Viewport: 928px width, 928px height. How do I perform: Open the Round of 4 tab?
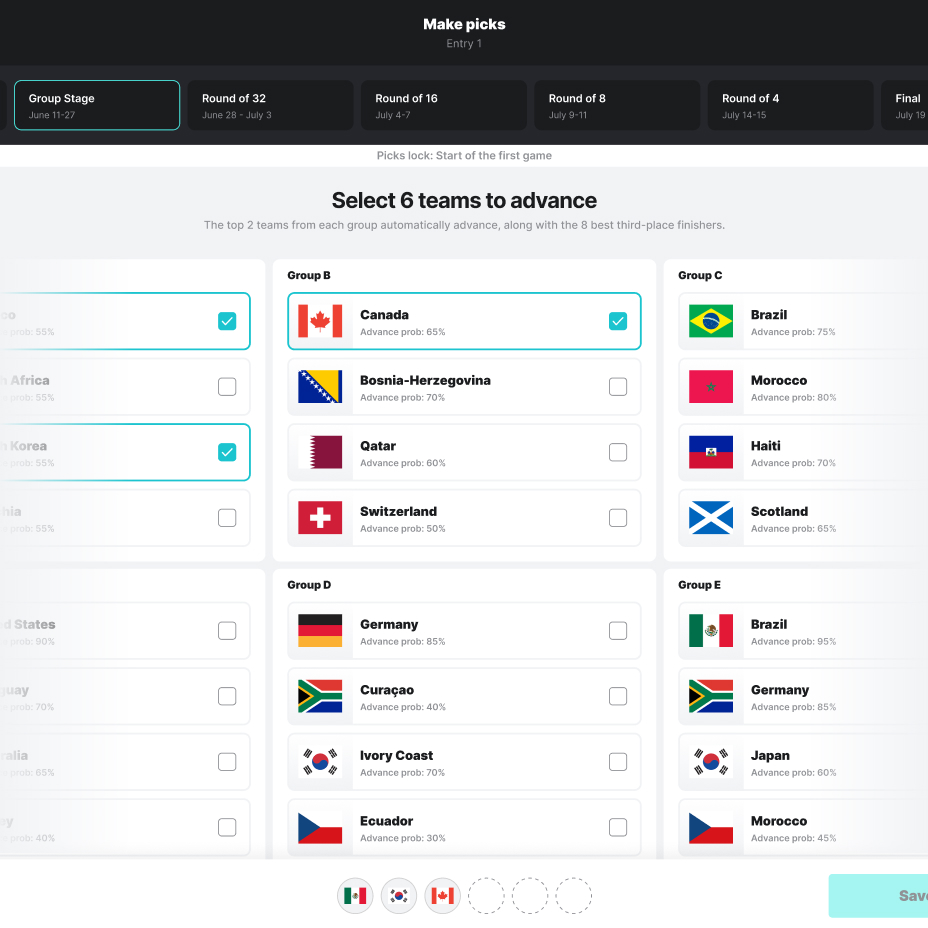[x=791, y=105]
